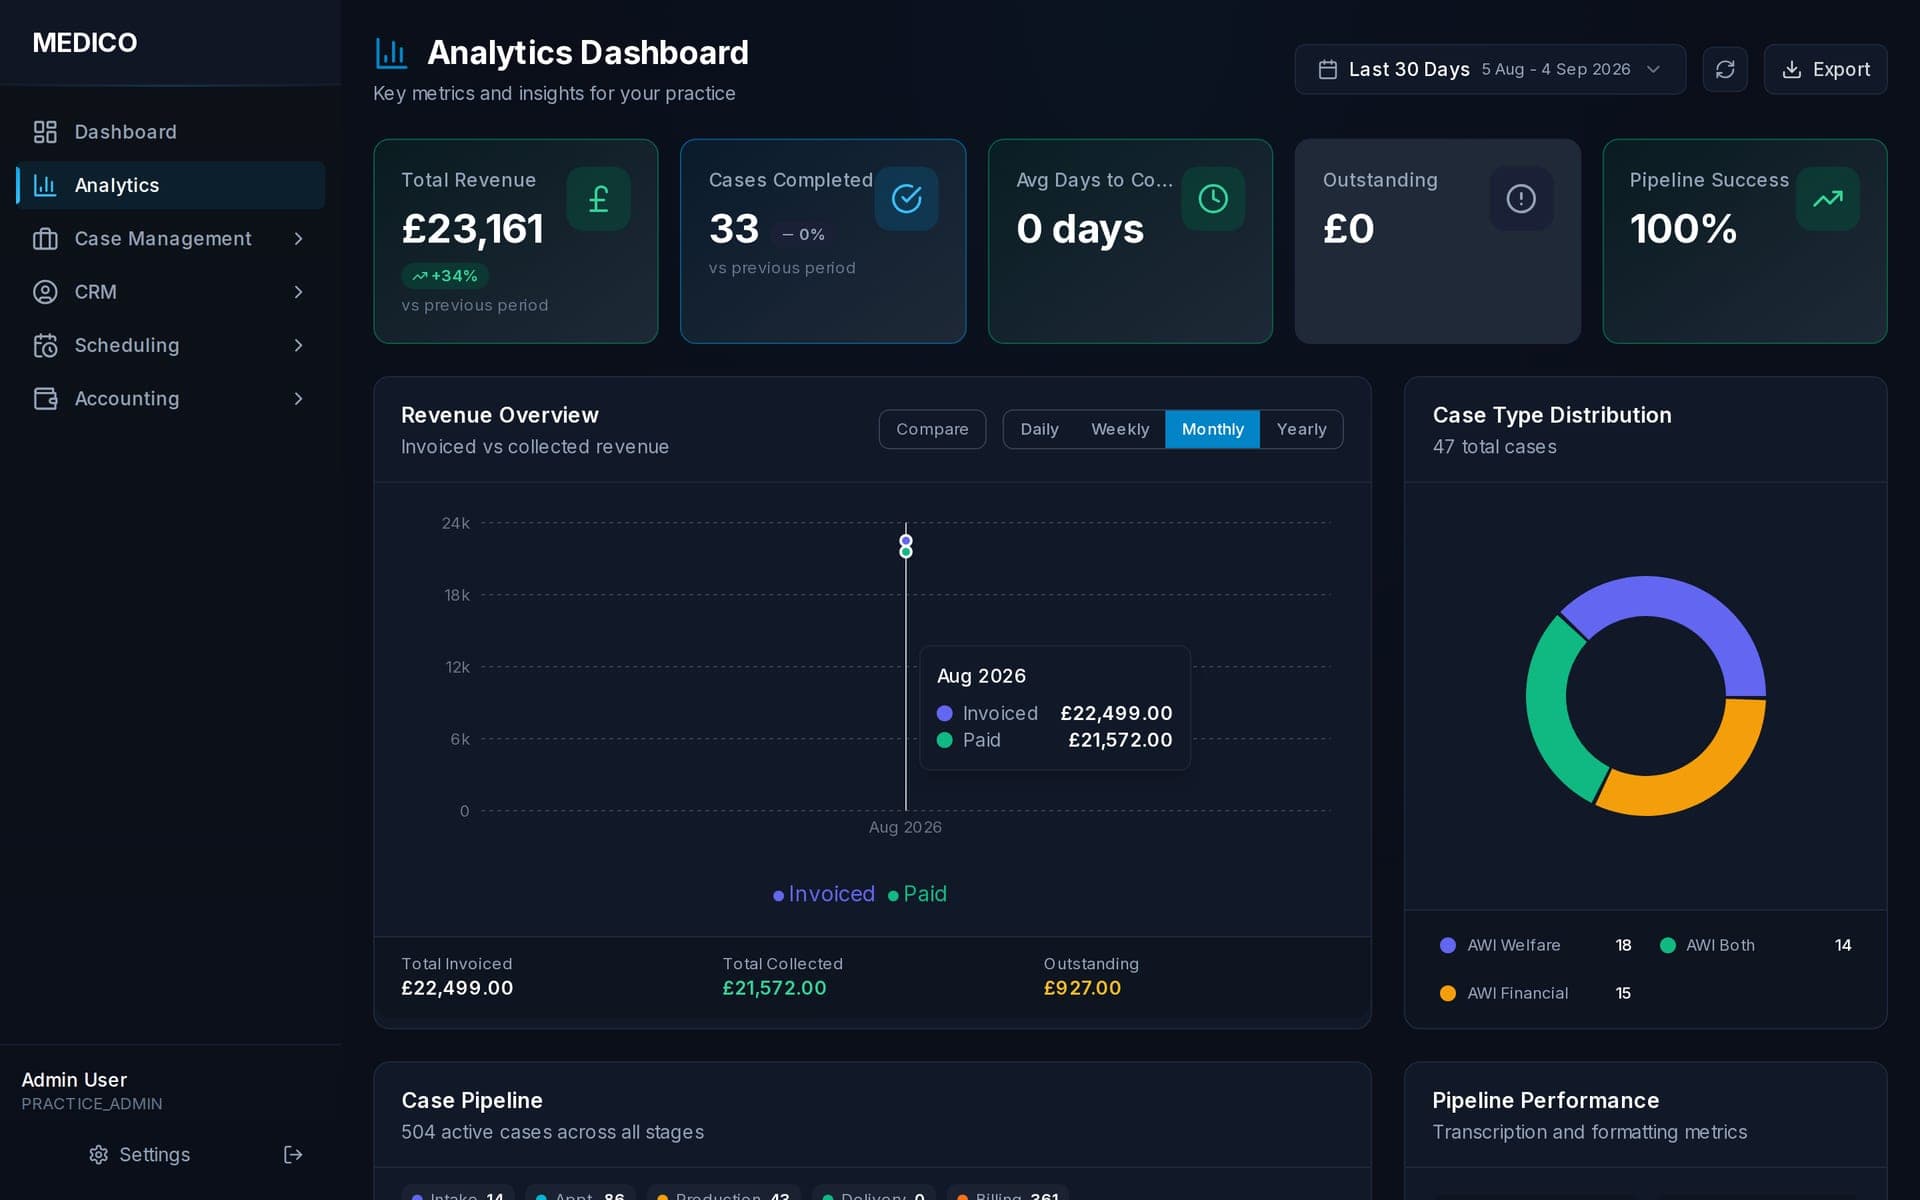This screenshot has width=1920, height=1200.
Task: Click the pound sign icon on Total Revenue card
Action: [598, 199]
